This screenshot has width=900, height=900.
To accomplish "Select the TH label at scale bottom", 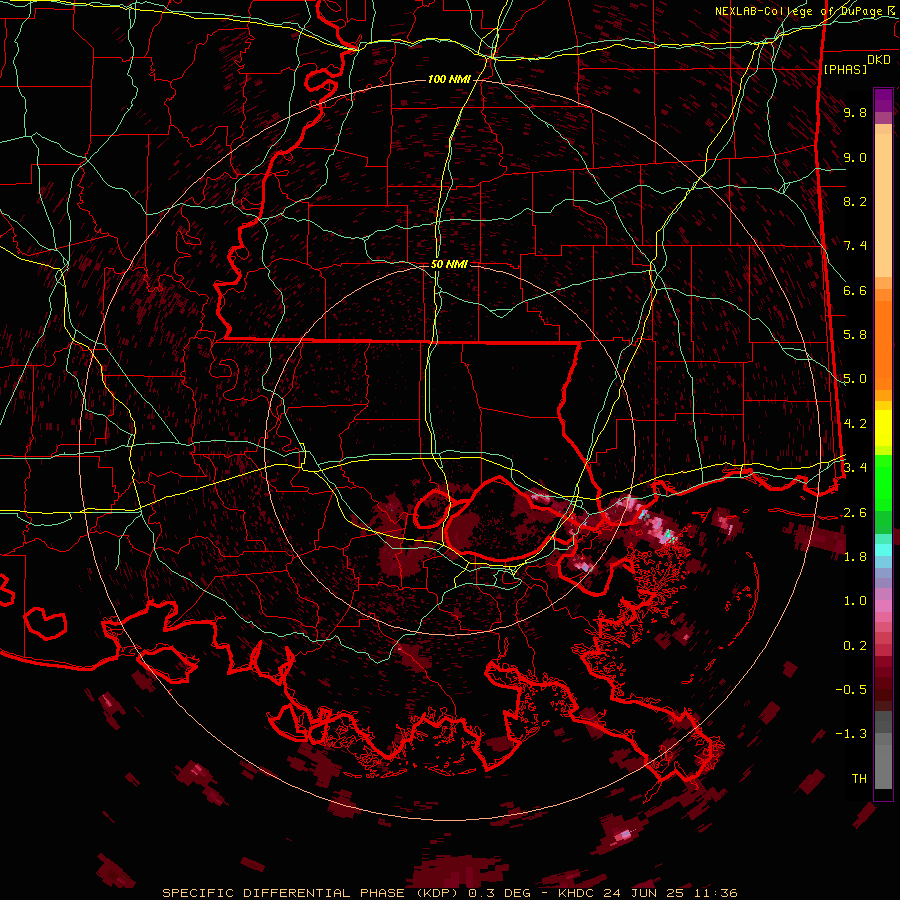I will coord(859,779).
